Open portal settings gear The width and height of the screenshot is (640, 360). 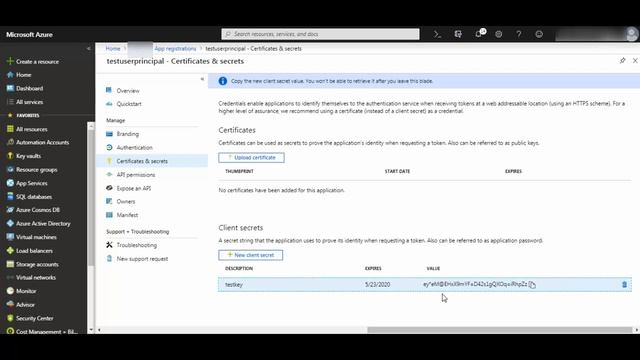click(x=499, y=34)
